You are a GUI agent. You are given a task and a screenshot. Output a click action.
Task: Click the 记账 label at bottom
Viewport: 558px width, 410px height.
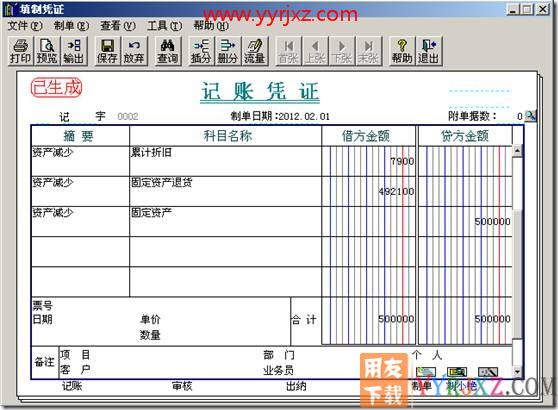(72, 386)
